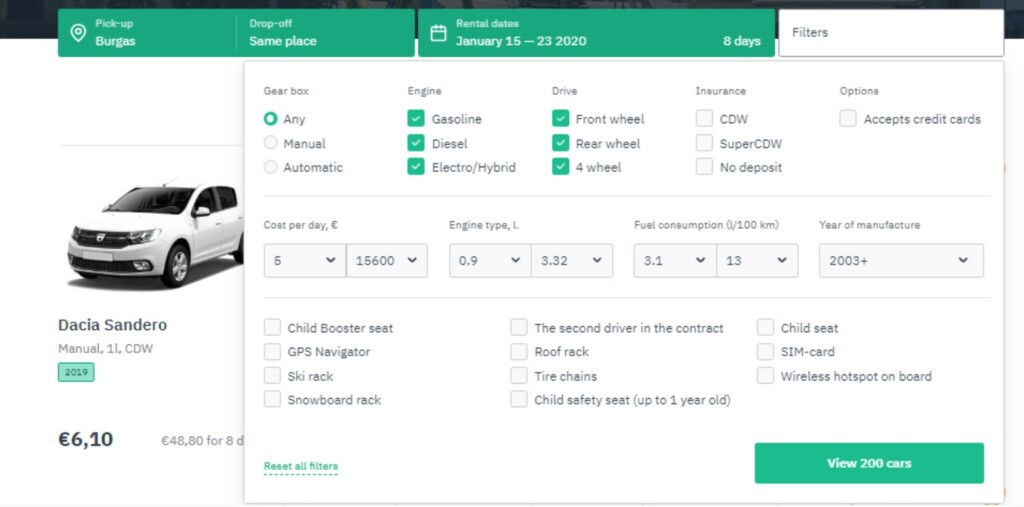
Task: Uncheck the 4 wheel drive checkbox
Action: [x=560, y=167]
